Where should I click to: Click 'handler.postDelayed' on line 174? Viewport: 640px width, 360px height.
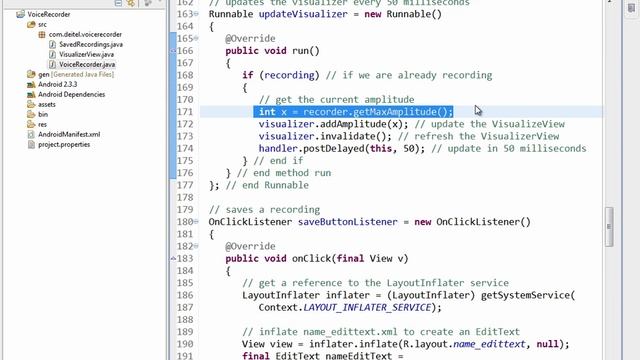click(x=311, y=149)
